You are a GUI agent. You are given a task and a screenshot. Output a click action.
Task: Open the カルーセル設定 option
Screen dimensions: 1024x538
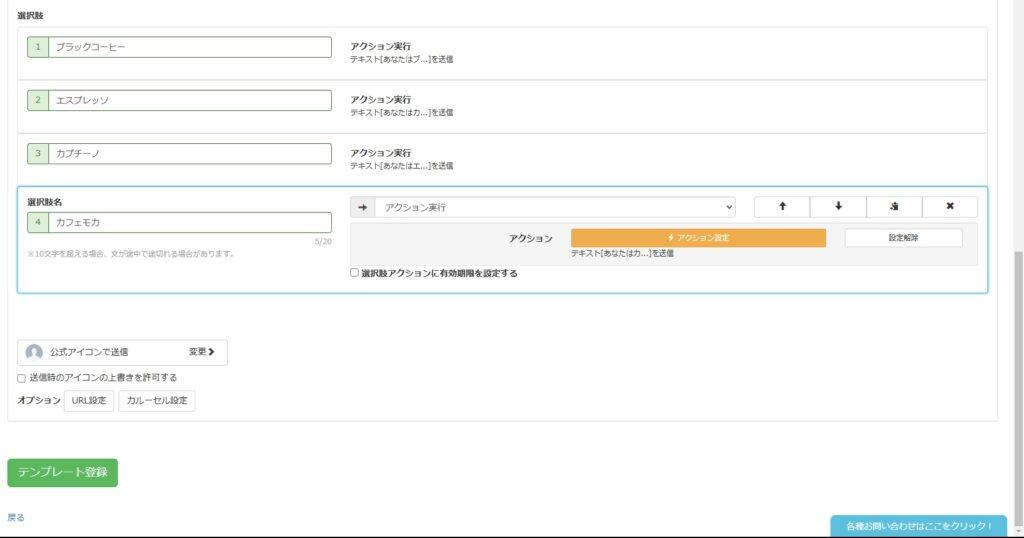click(157, 401)
